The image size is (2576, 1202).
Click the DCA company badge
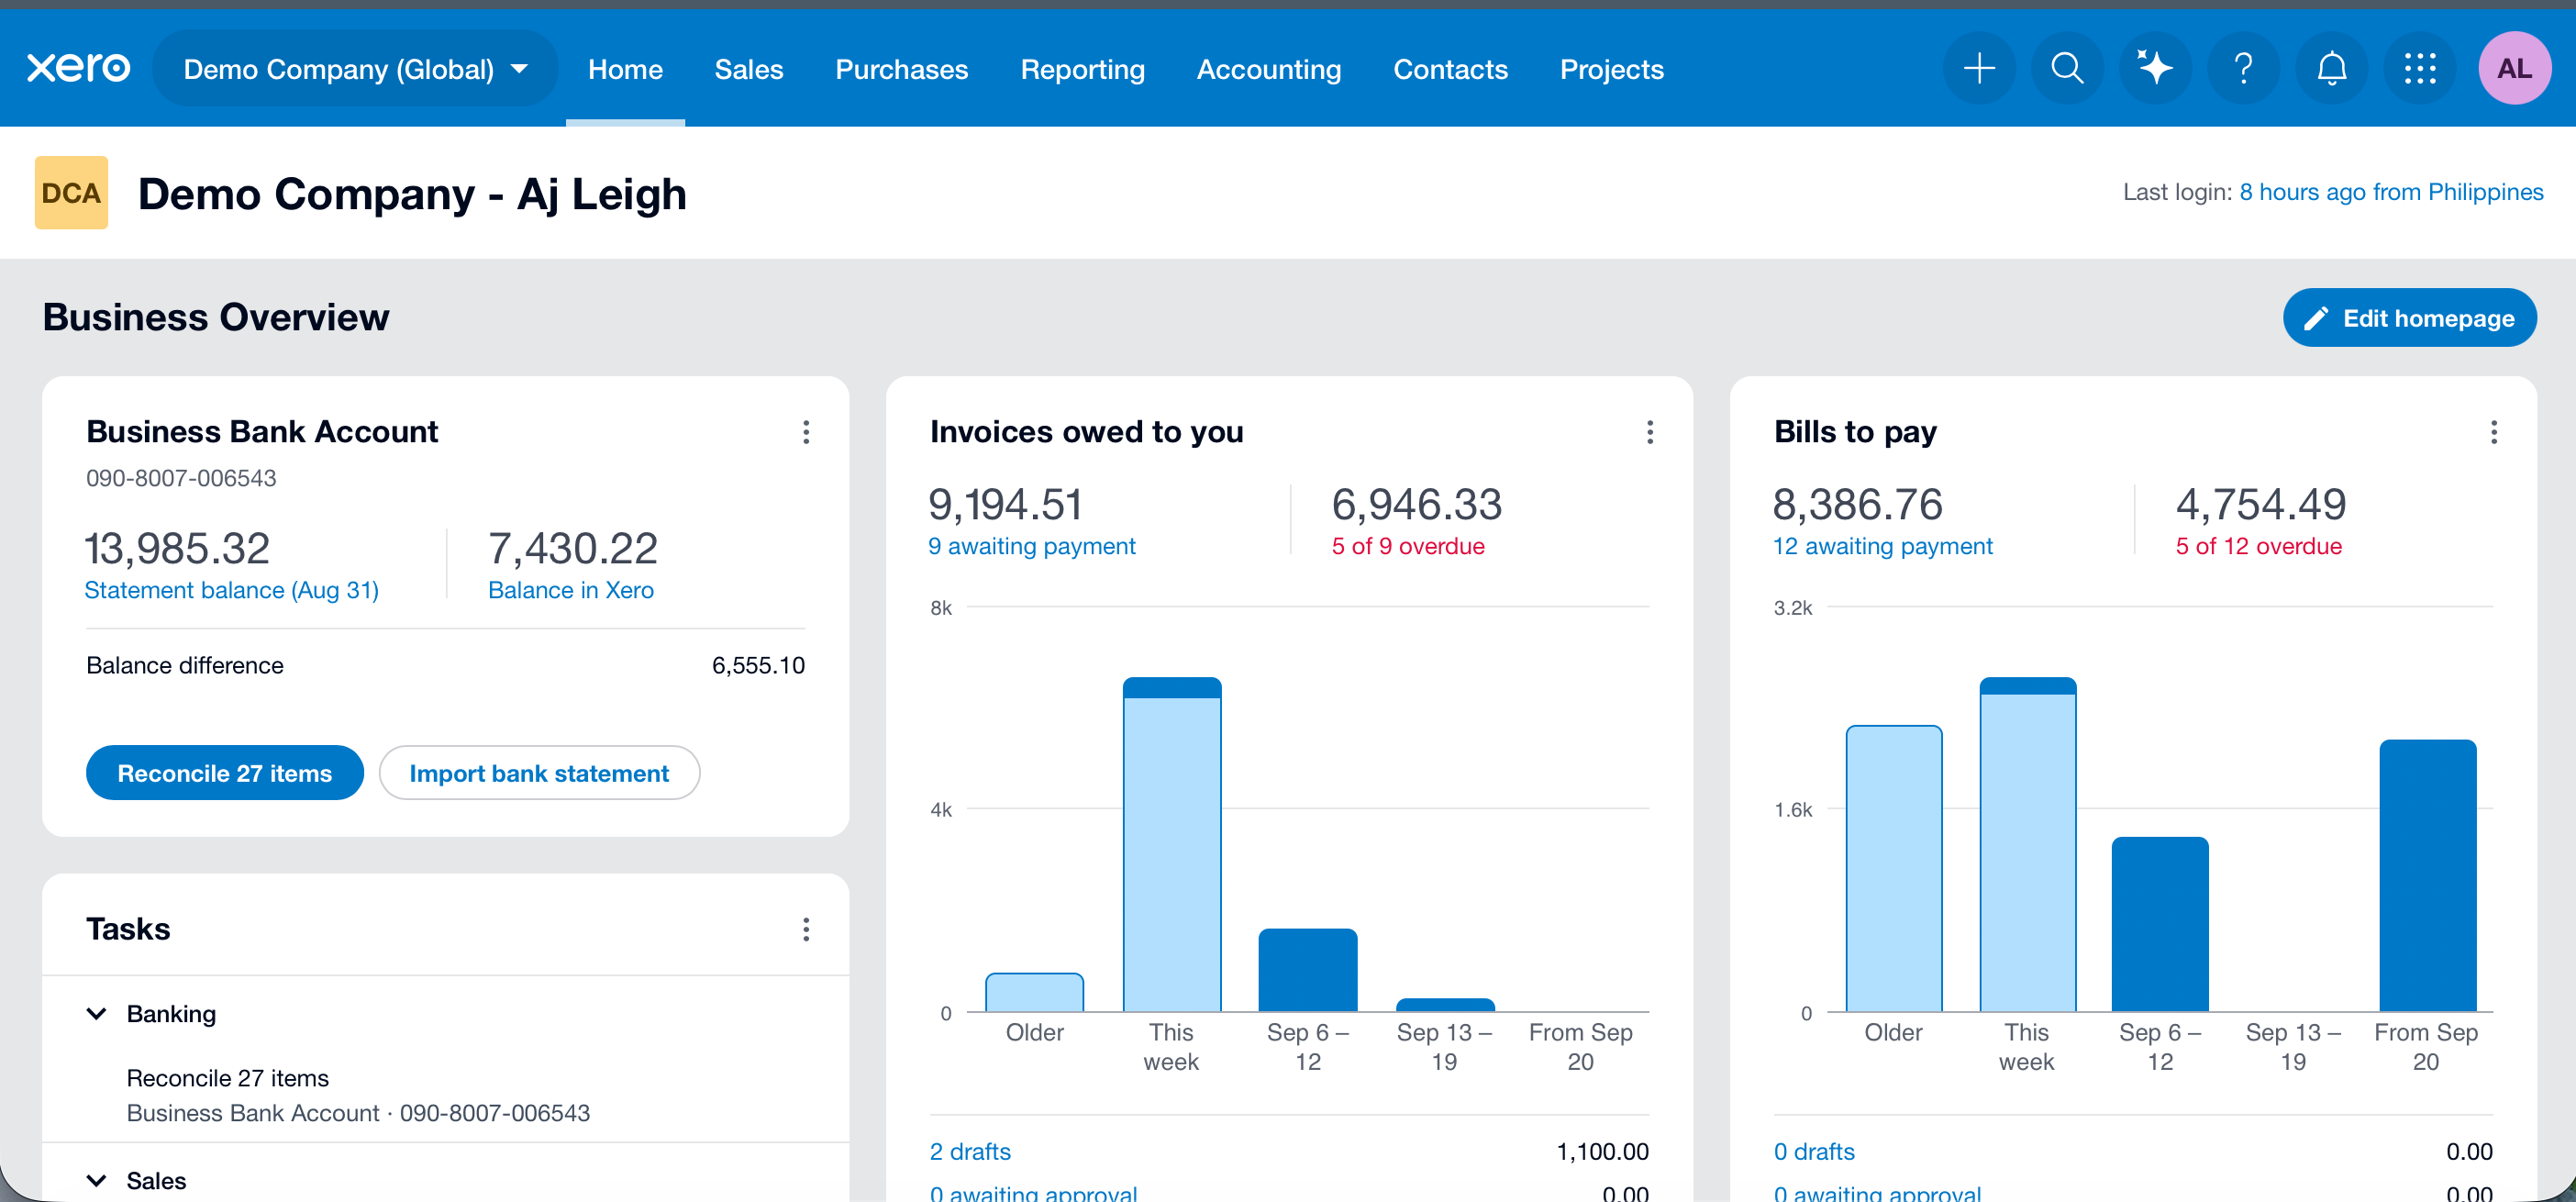[x=71, y=193]
